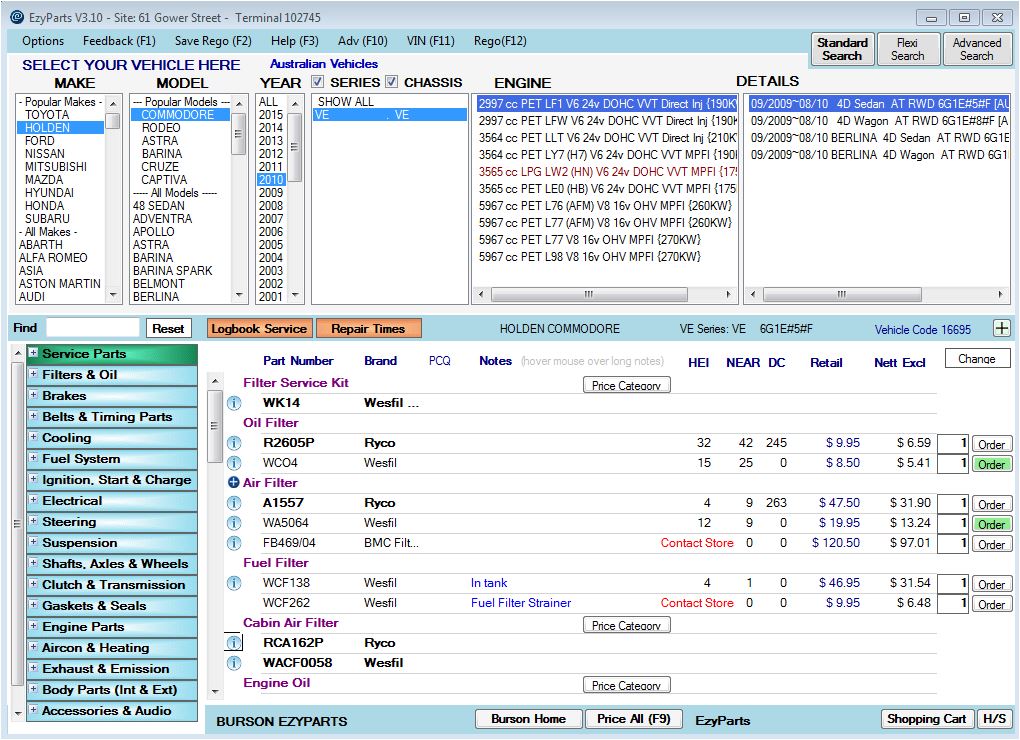The height and width of the screenshot is (740, 1020).
Task: Click Price All (F9) button
Action: 633,719
